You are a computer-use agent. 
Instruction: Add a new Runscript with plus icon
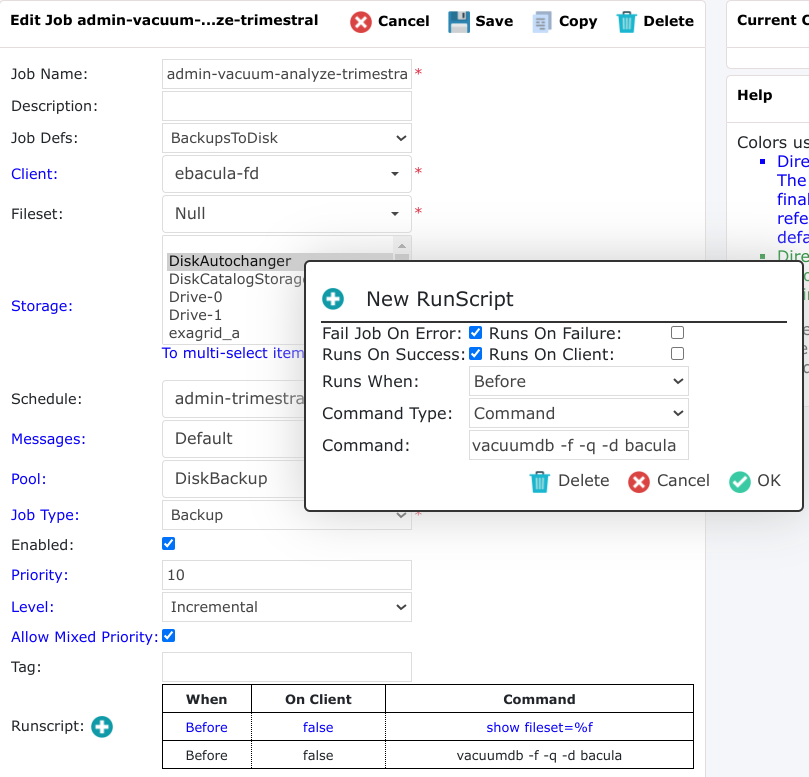(102, 726)
